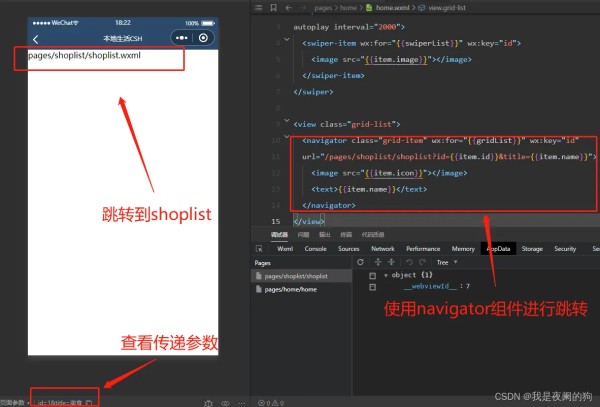Toggle the eye preview icon below simulator
Image resolution: width=600 pixels, height=407 pixels.
pos(225,403)
